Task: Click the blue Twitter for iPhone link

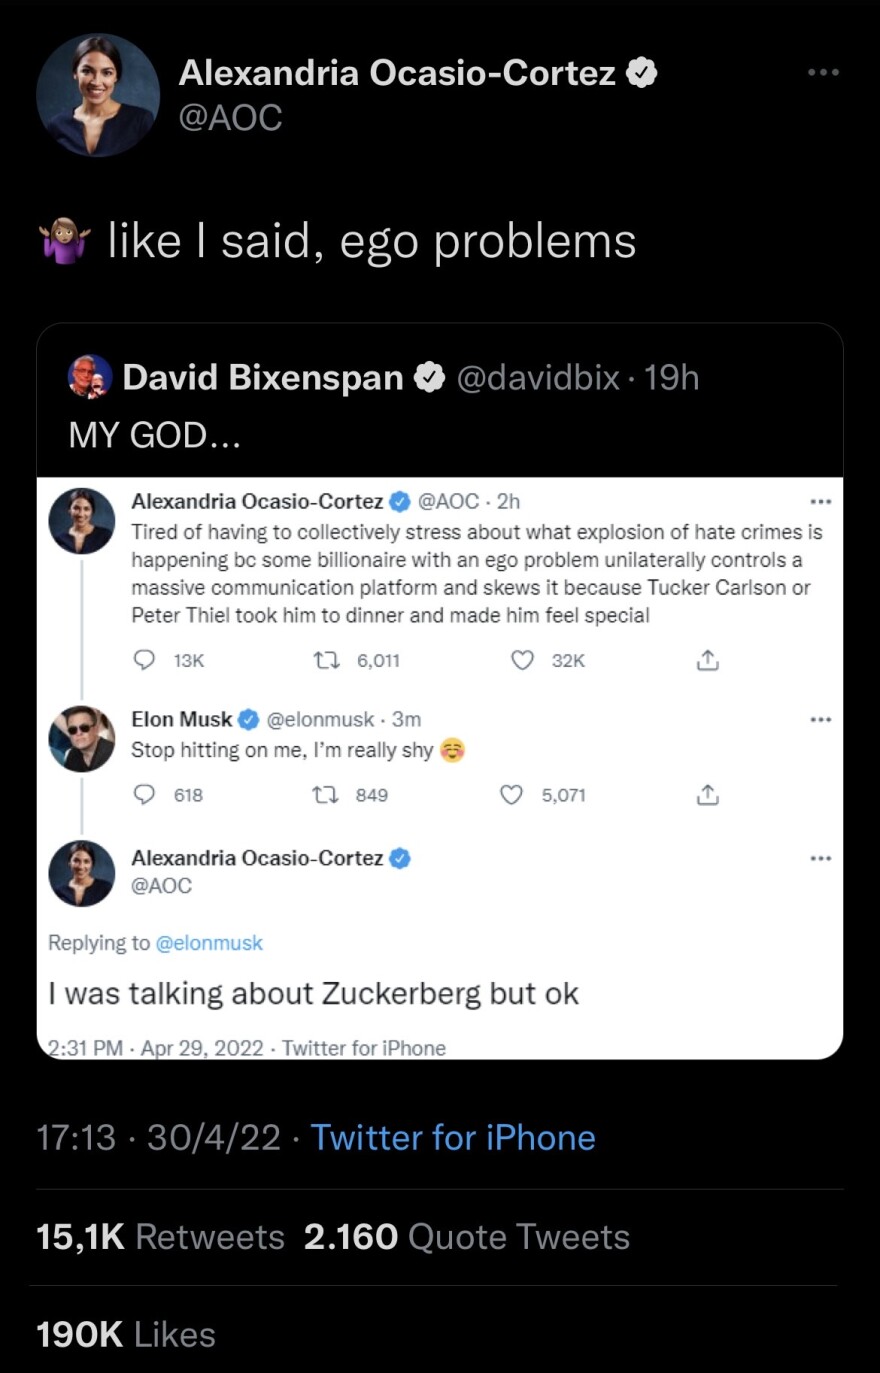Action: (x=453, y=1138)
